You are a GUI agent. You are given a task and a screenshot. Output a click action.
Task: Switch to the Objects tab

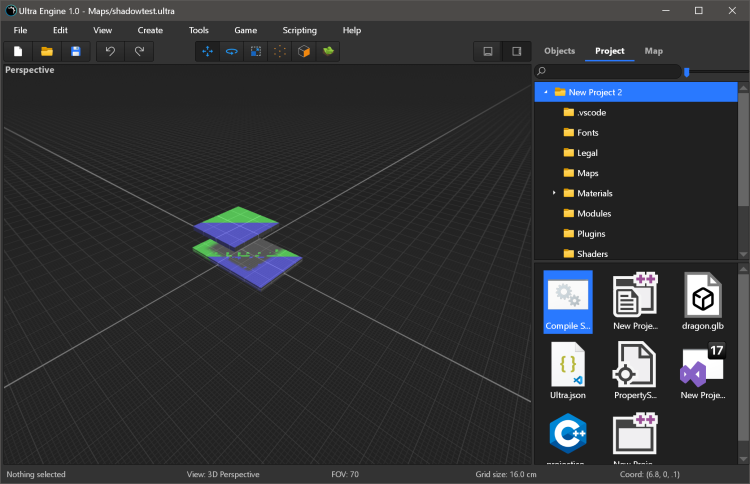pos(559,51)
